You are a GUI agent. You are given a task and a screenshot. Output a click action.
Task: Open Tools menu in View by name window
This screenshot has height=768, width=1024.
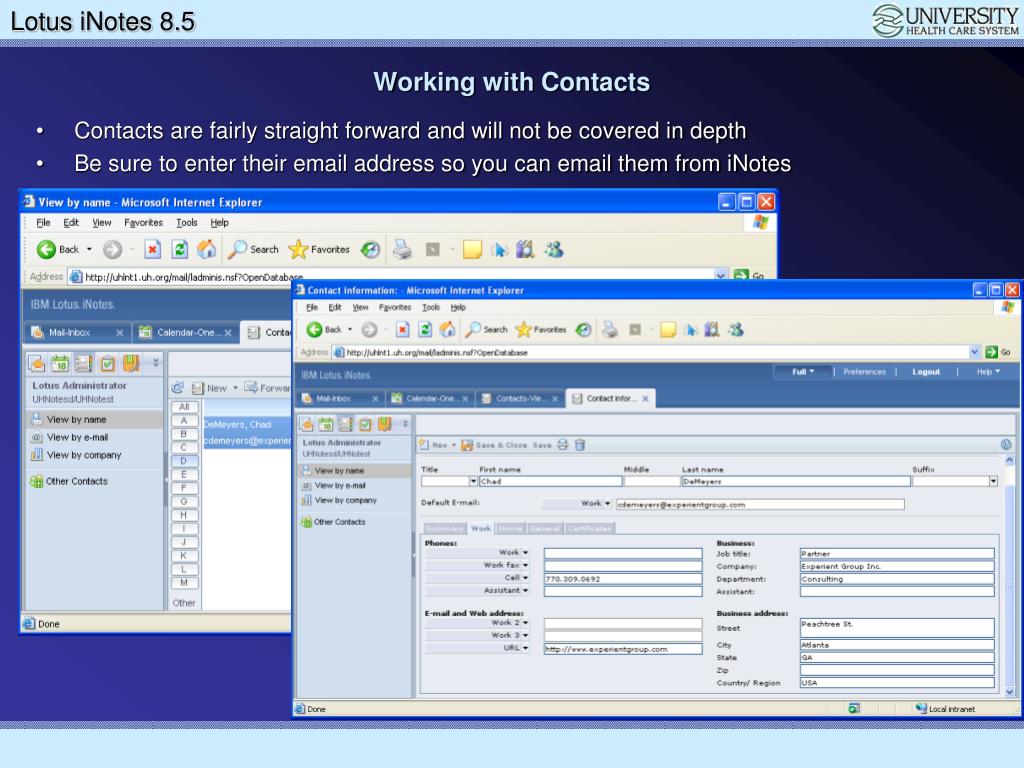click(x=187, y=223)
